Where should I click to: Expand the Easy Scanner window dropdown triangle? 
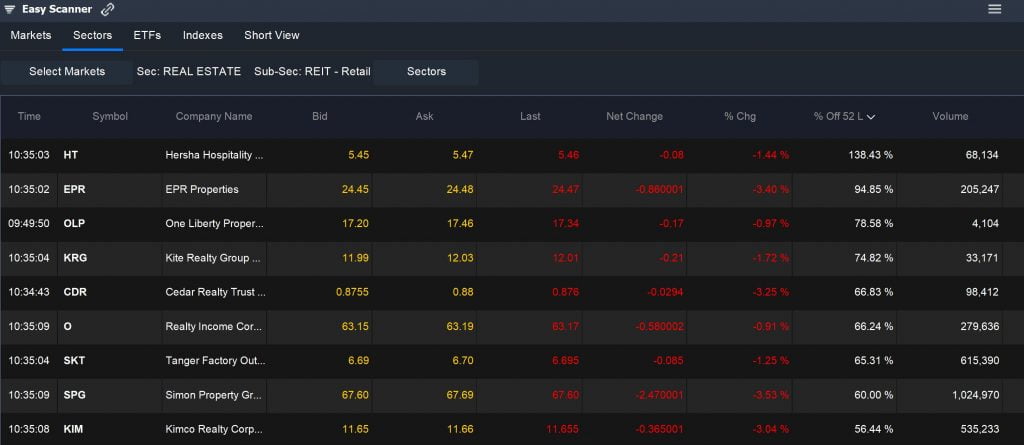[10, 9]
